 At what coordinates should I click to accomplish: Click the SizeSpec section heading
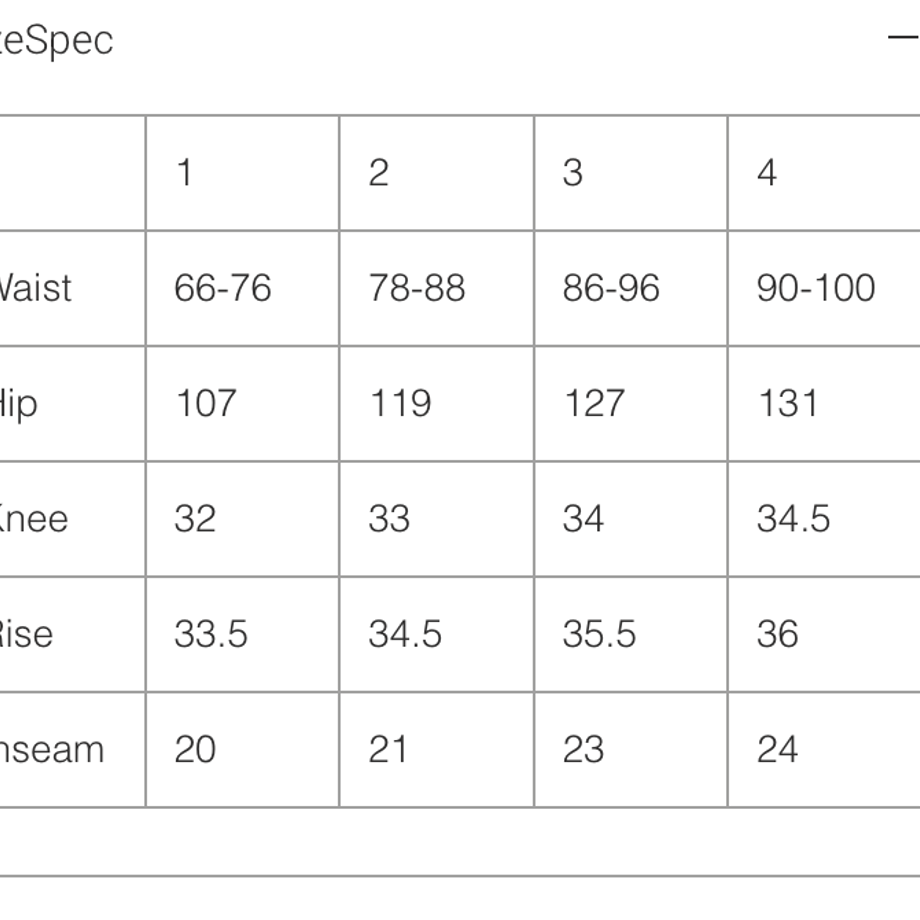tap(56, 41)
